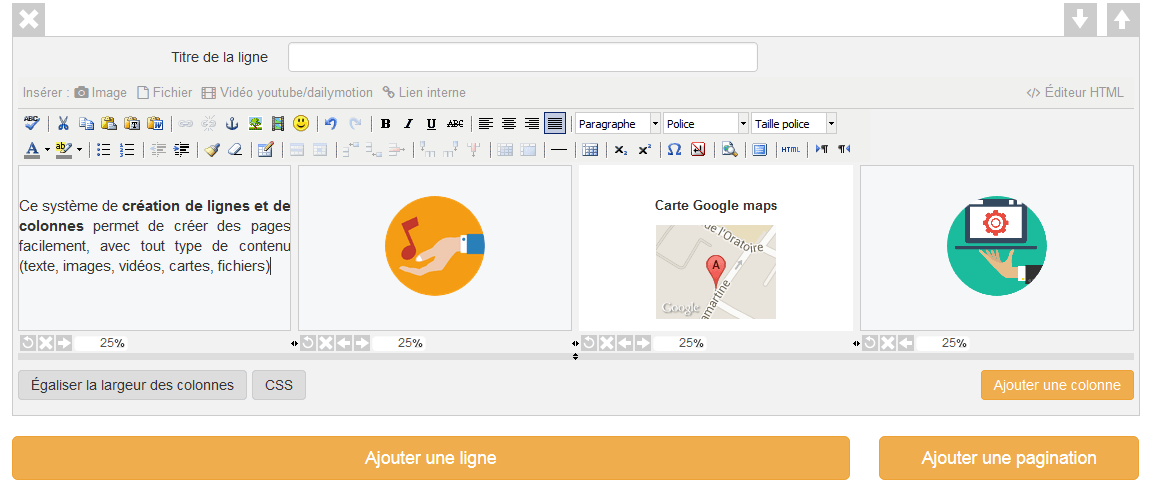Click the Titre de la ligne field
The height and width of the screenshot is (482, 1151).
pos(522,58)
